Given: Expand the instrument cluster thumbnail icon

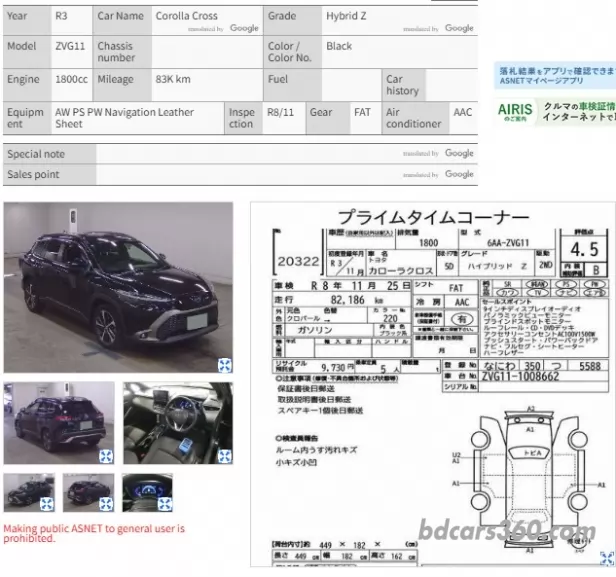Looking at the screenshot, I should pyautogui.click(x=165, y=504).
